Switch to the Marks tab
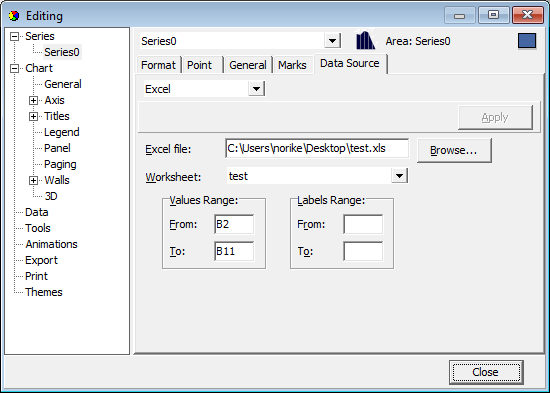 pyautogui.click(x=292, y=65)
